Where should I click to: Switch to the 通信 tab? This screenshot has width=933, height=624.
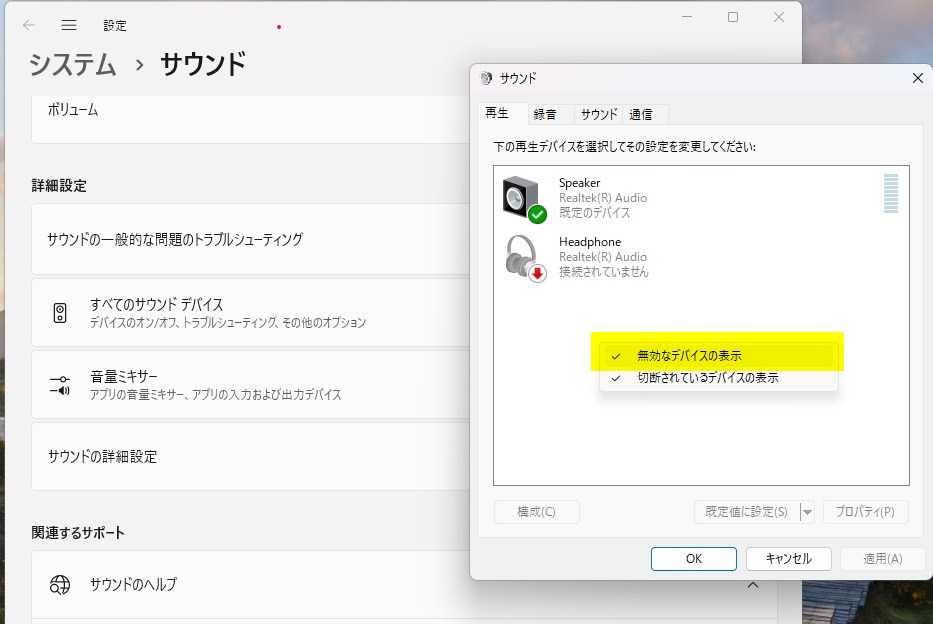coord(641,114)
